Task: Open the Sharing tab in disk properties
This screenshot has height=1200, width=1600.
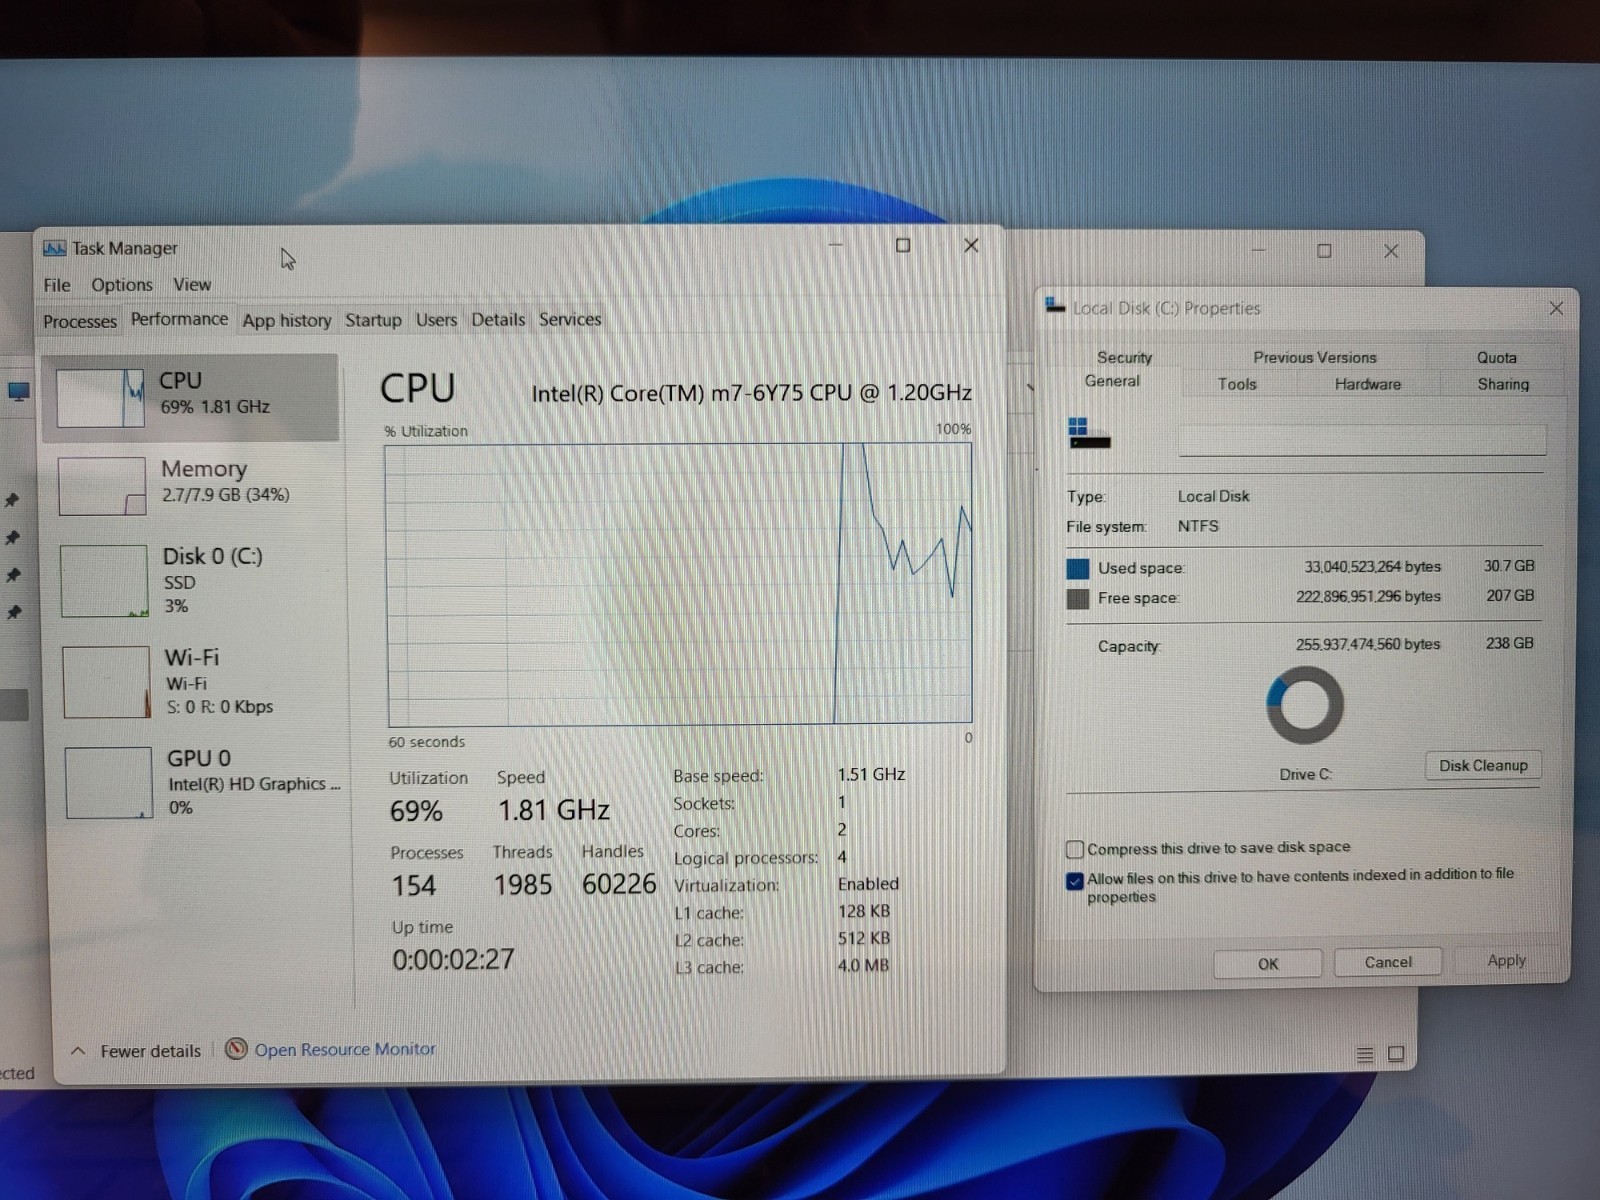Action: point(1503,384)
